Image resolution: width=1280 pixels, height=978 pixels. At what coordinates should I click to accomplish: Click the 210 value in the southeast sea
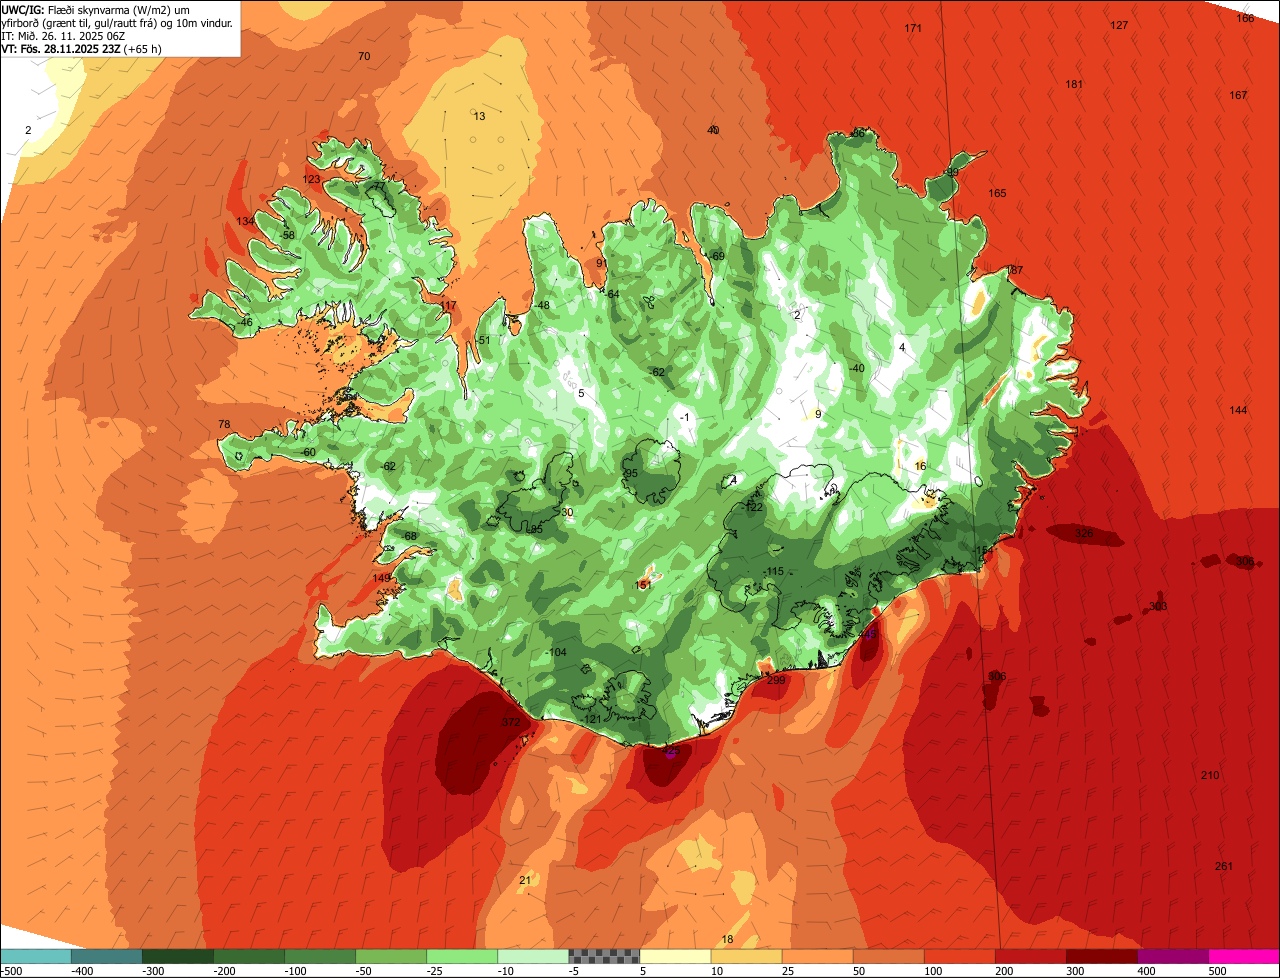(x=1210, y=776)
